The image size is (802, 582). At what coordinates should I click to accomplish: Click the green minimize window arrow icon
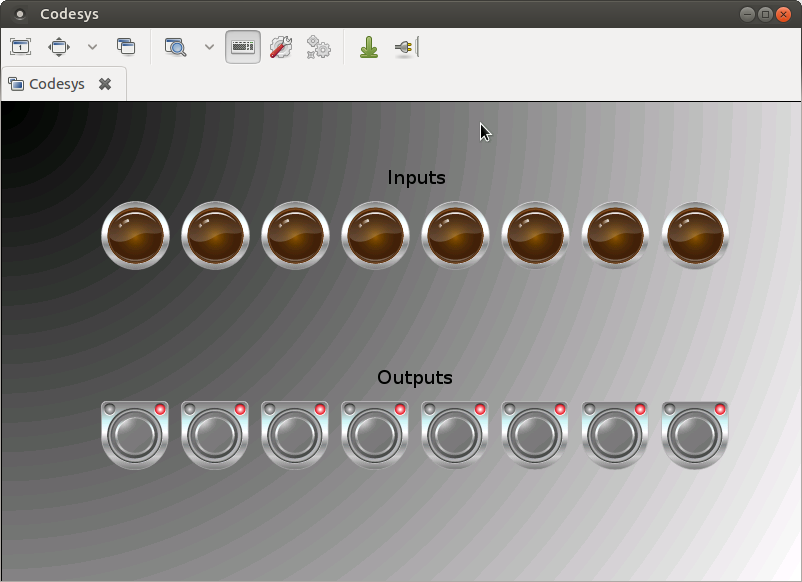coord(369,47)
